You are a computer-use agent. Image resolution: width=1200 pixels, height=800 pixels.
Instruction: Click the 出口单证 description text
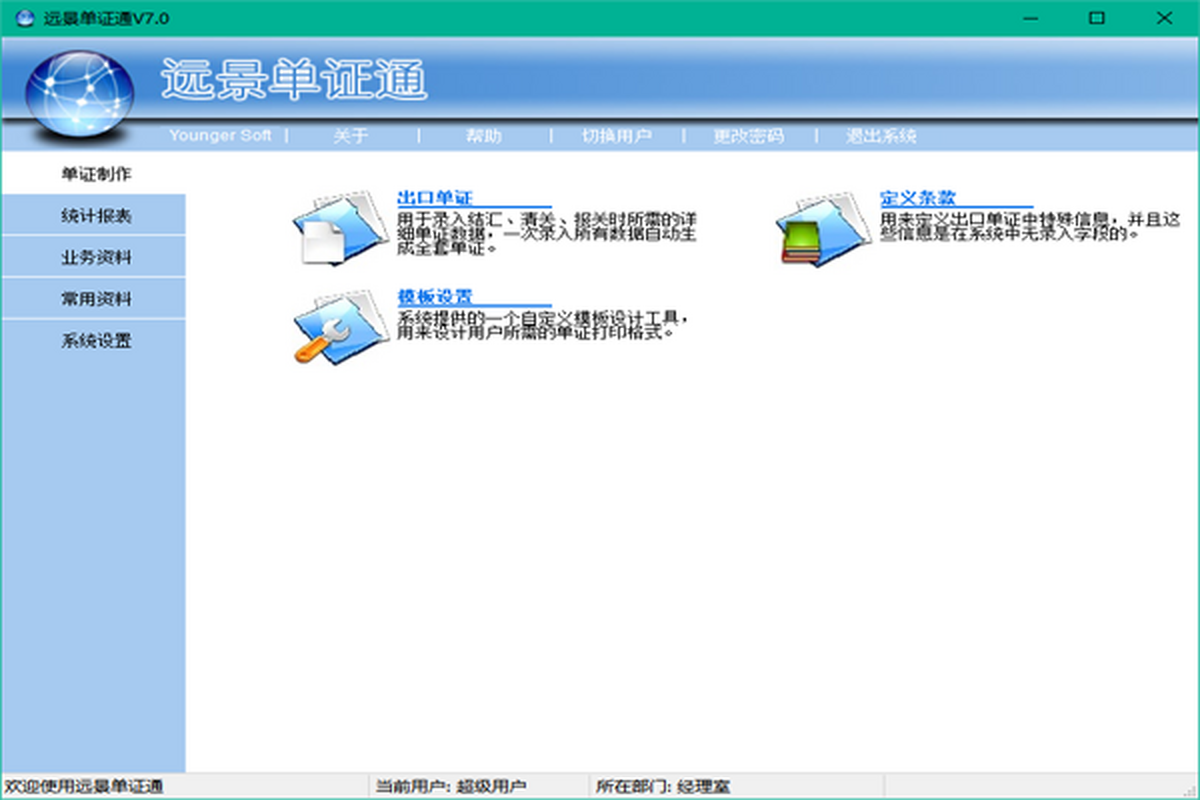tap(546, 233)
